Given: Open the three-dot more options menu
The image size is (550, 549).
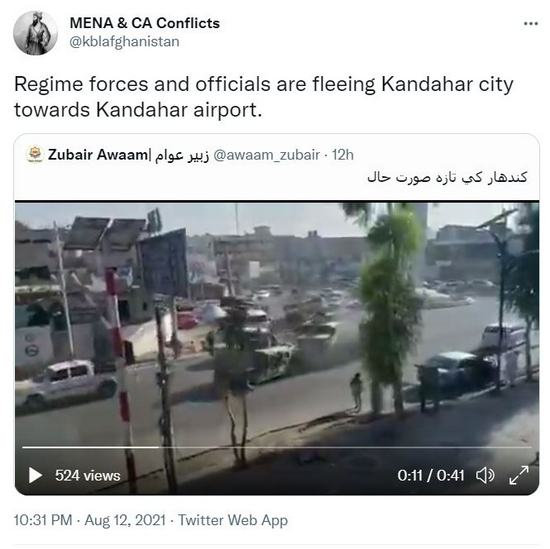Looking at the screenshot, I should click(531, 24).
